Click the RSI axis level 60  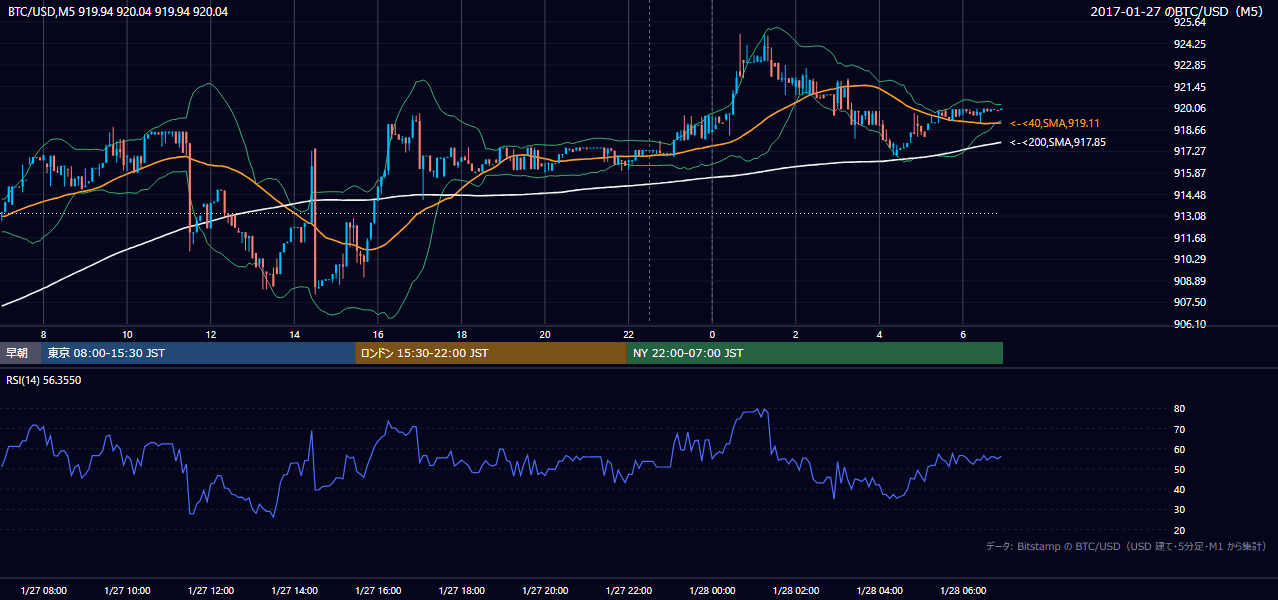coord(1179,449)
